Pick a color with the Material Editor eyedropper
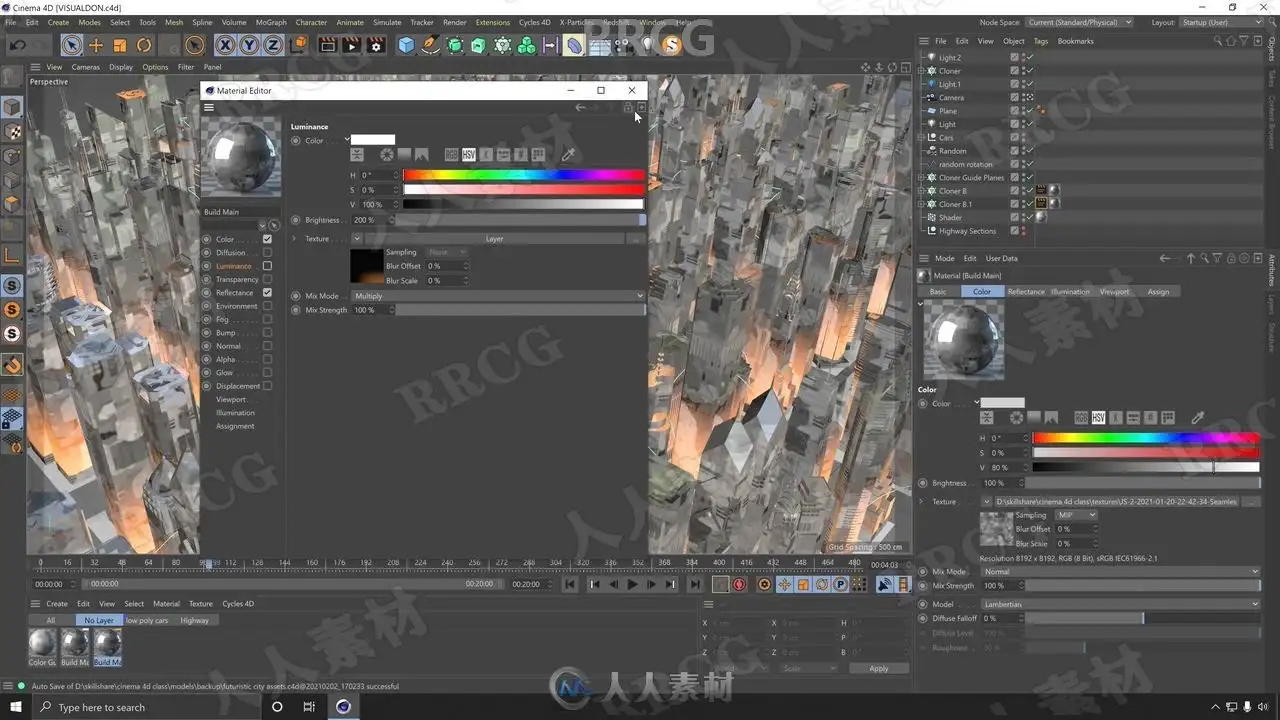Viewport: 1280px width, 720px height. 568,155
